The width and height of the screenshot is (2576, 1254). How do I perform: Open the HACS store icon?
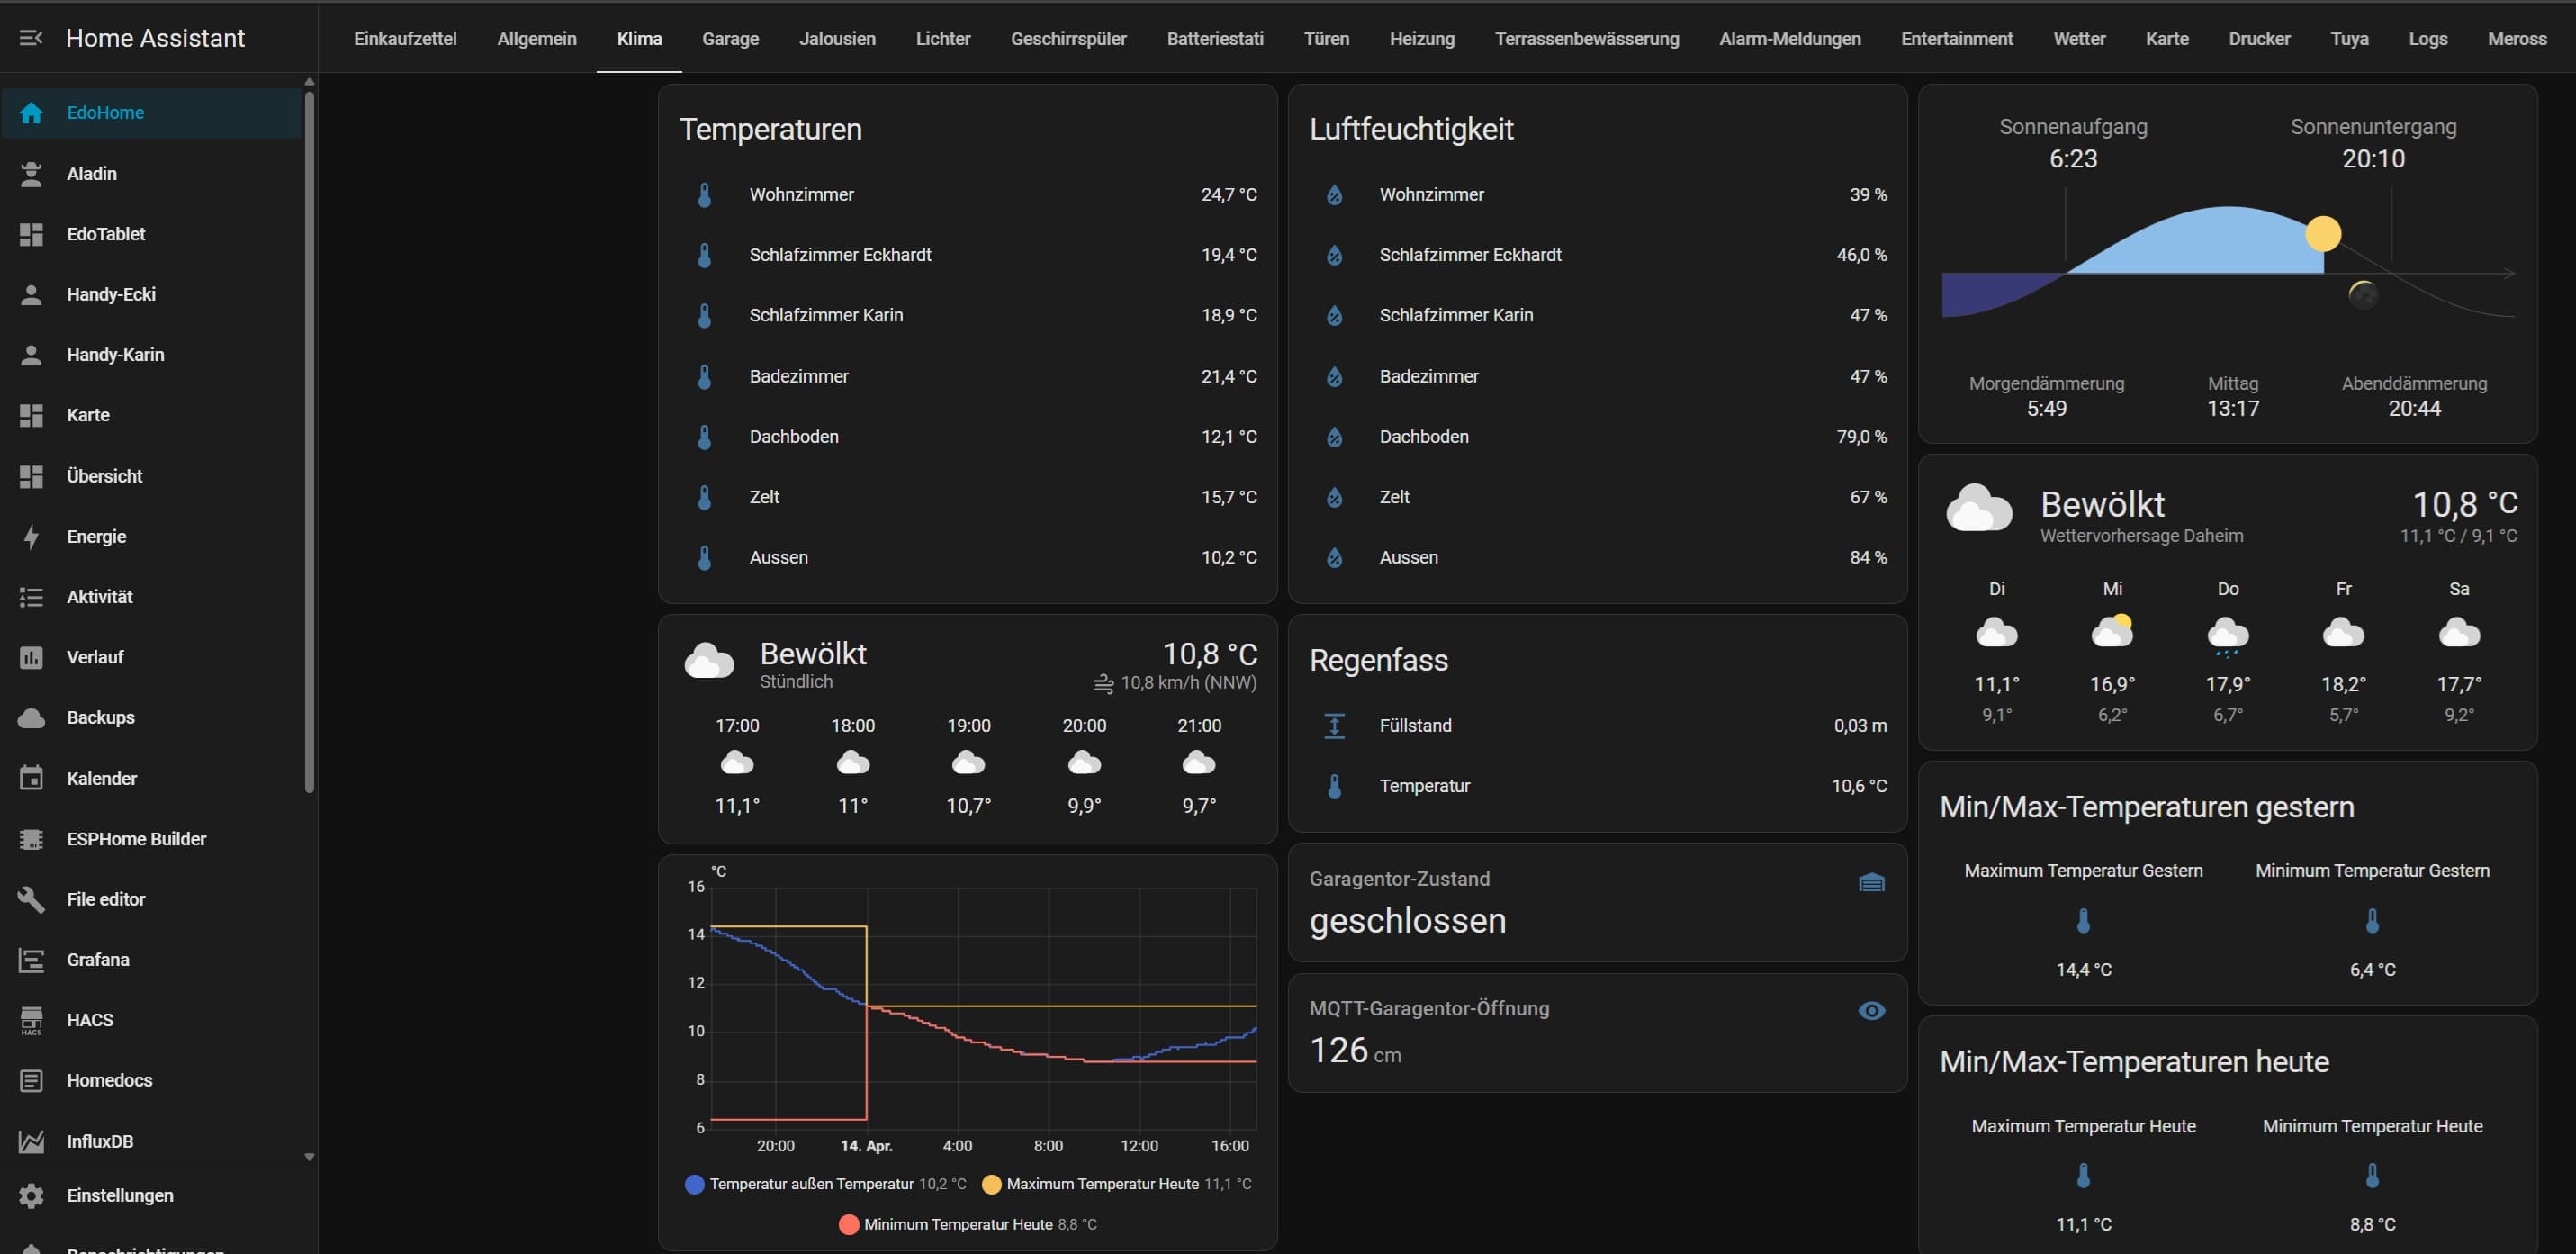31,1020
